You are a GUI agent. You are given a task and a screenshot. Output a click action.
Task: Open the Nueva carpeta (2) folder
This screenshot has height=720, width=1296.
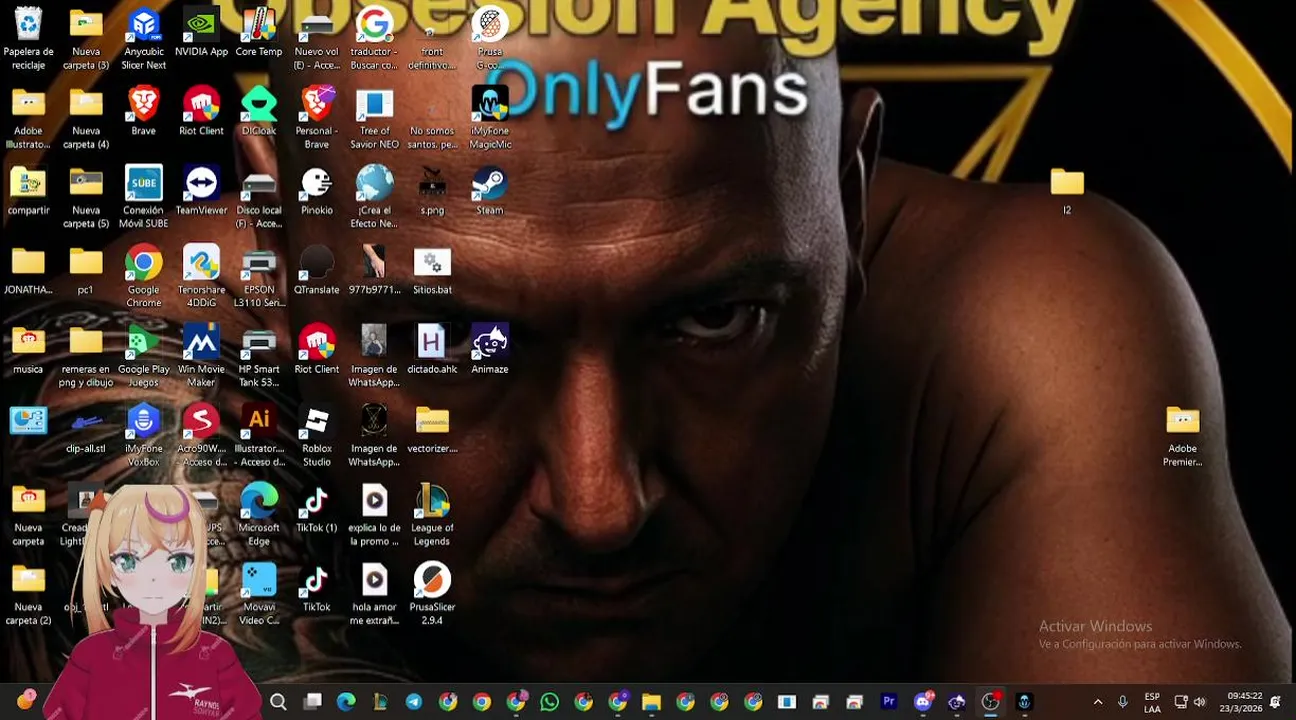point(28,595)
